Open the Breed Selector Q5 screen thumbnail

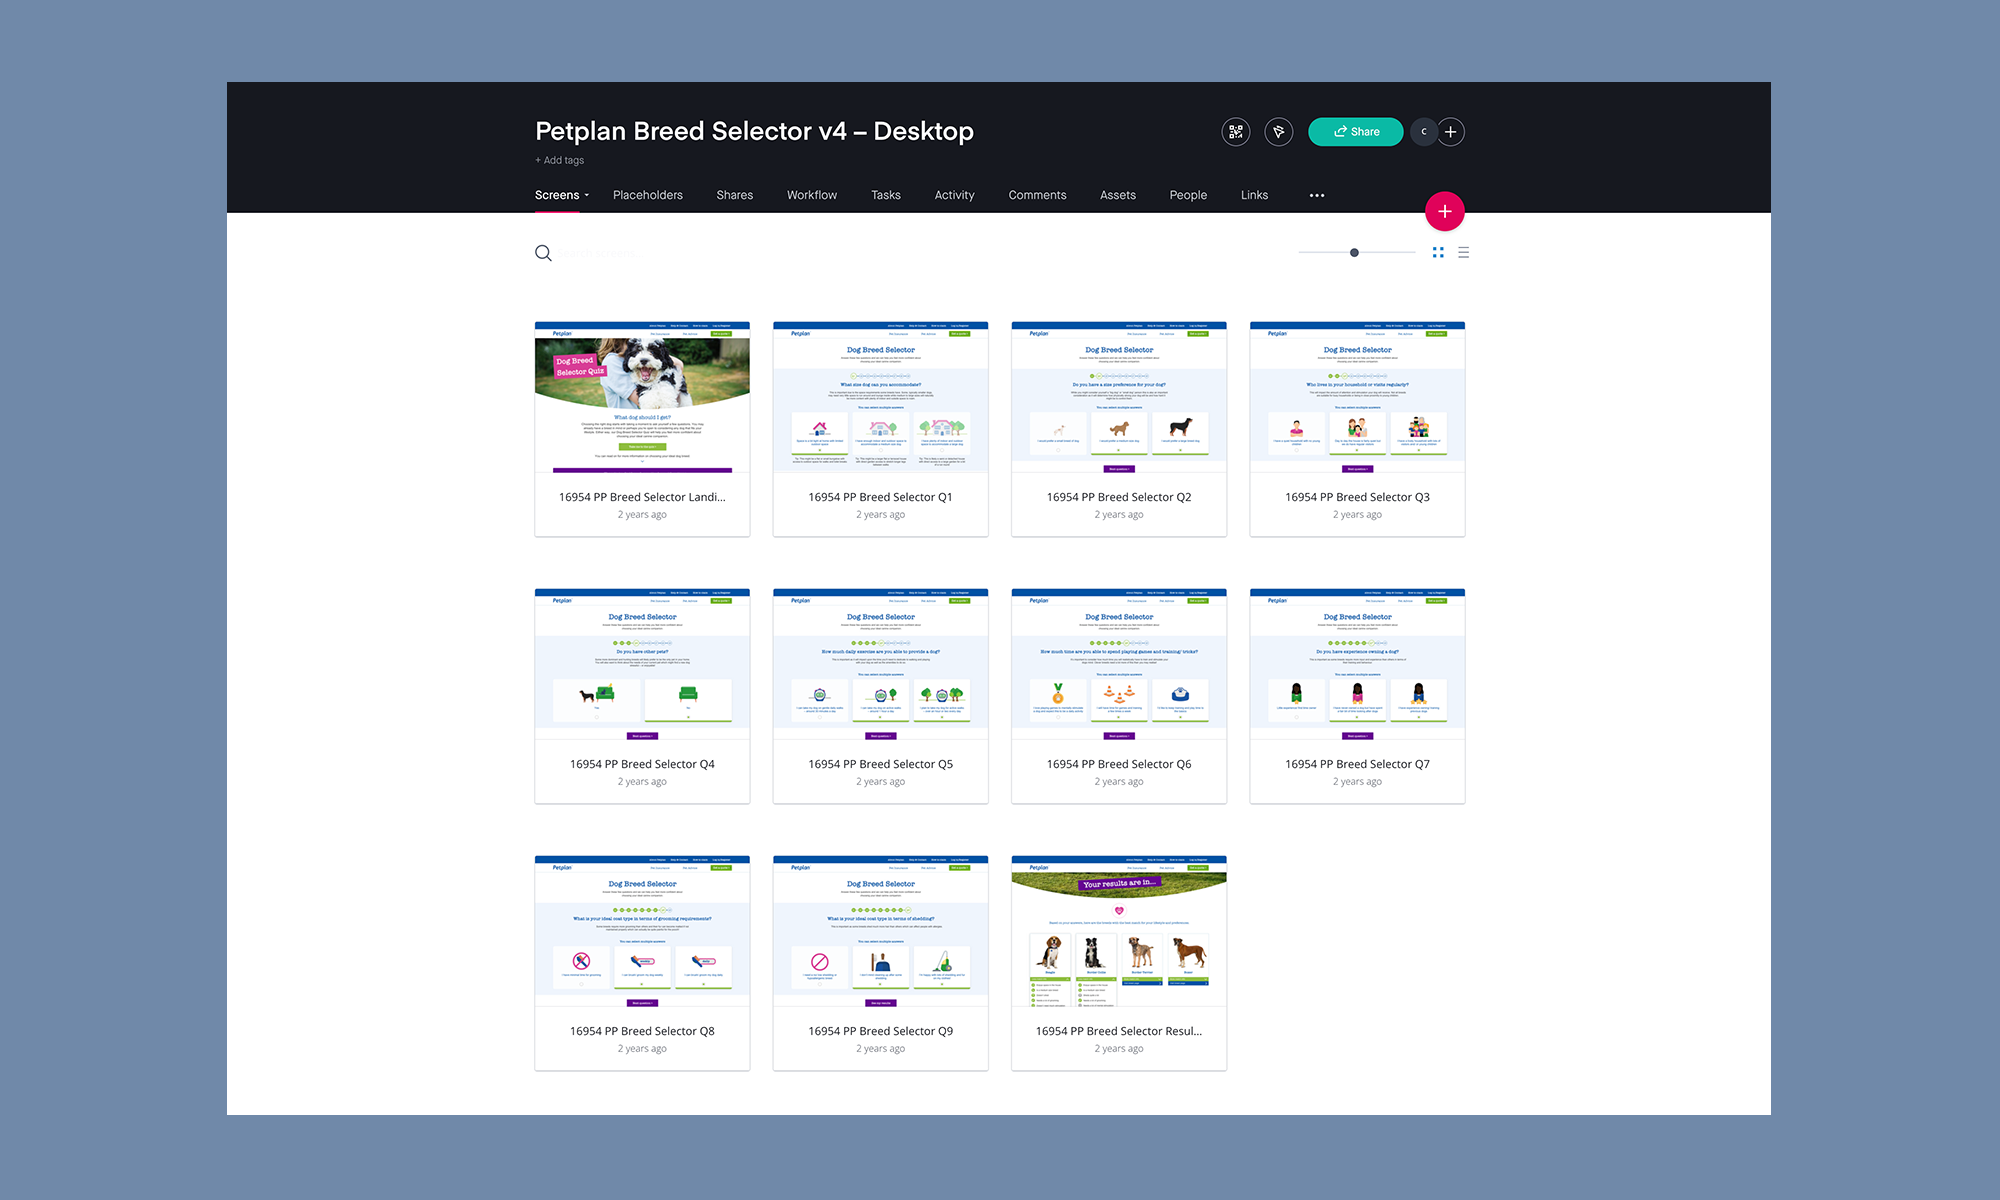tap(880, 665)
